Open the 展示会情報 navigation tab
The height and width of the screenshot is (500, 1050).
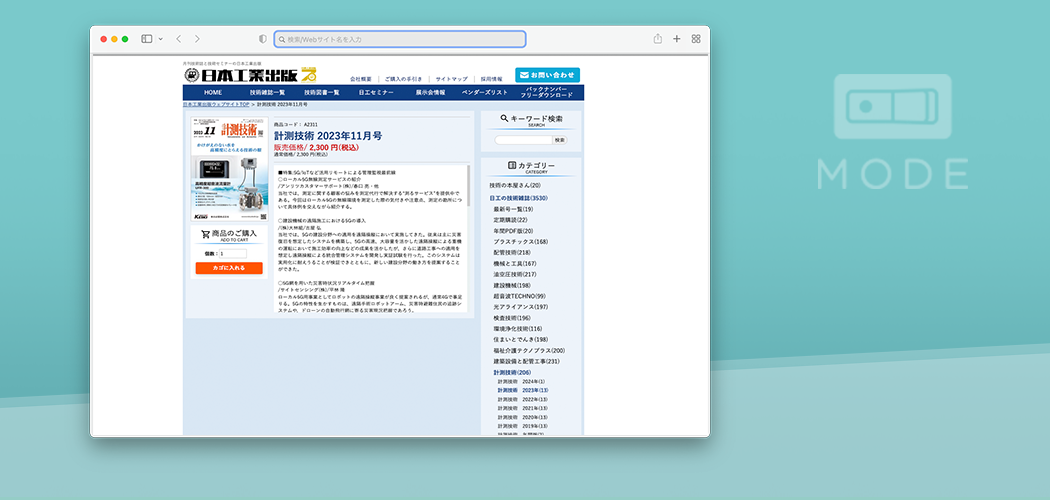click(430, 92)
